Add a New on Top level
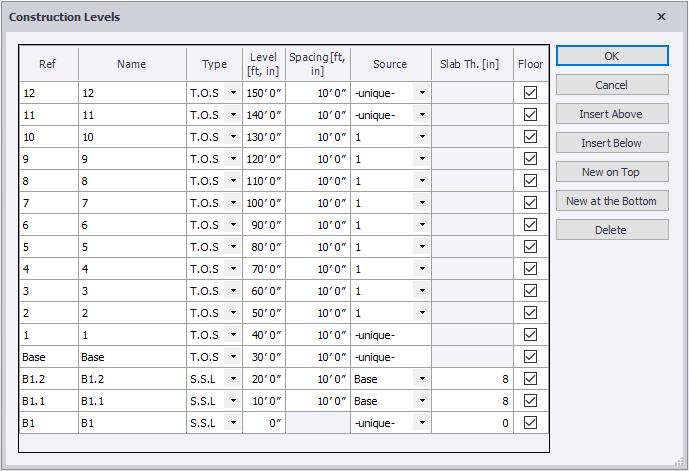This screenshot has width=689, height=471. click(x=611, y=172)
